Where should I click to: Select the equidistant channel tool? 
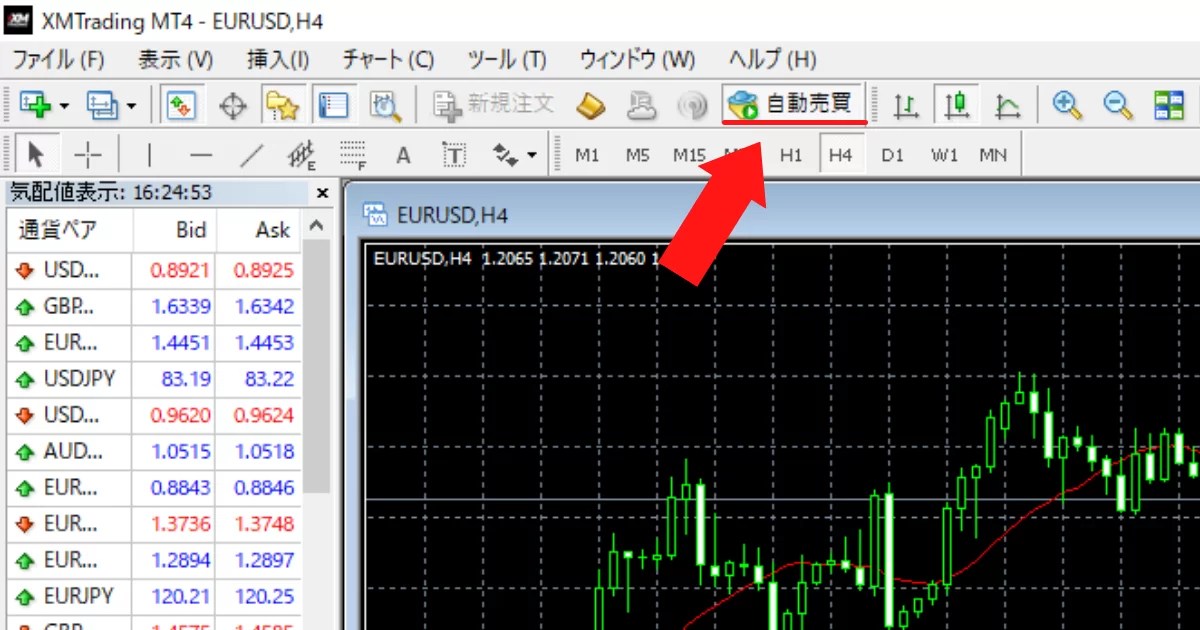coord(302,155)
